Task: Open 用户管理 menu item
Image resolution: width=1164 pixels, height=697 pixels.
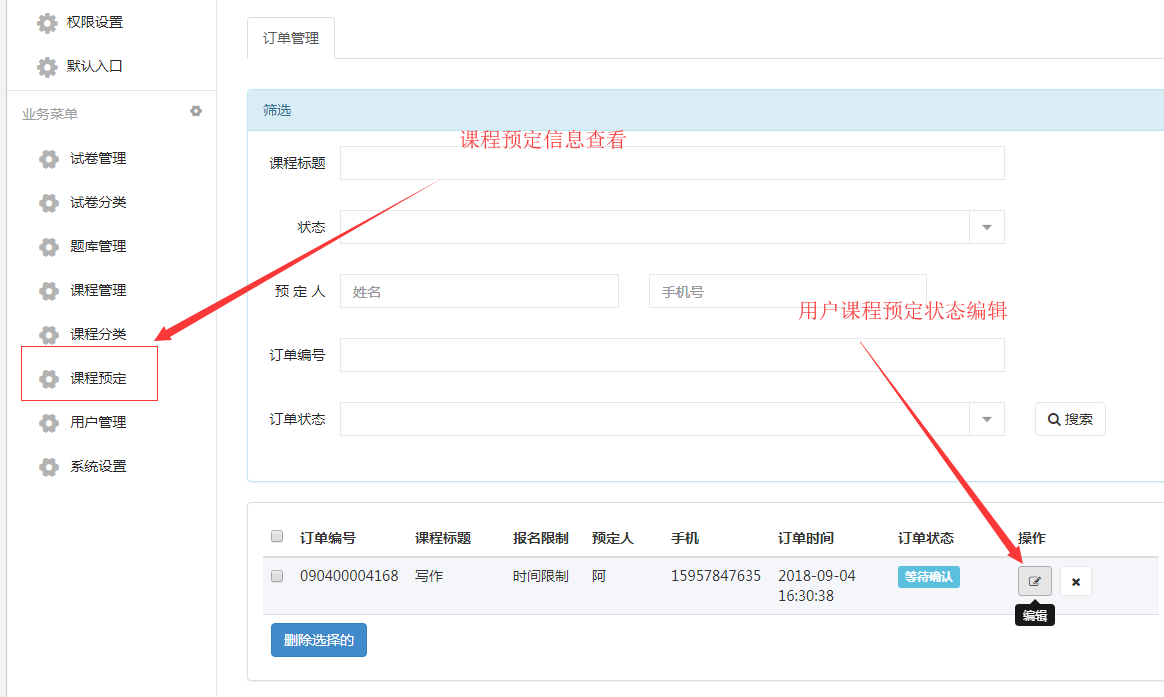Action: tap(98, 422)
